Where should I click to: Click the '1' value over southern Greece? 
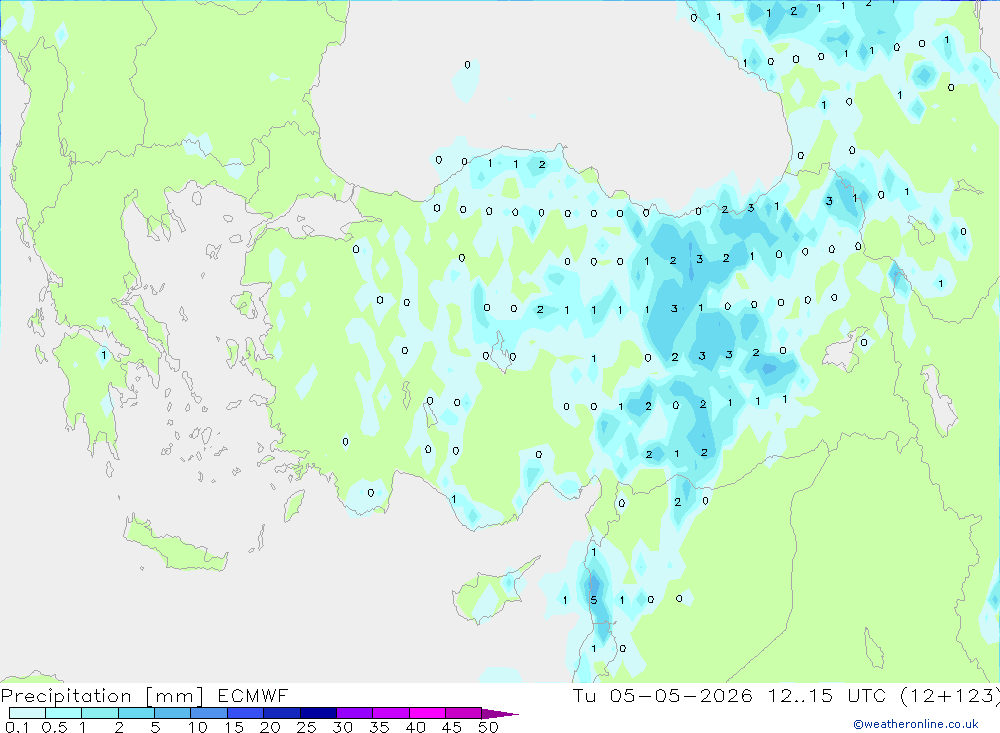(104, 355)
